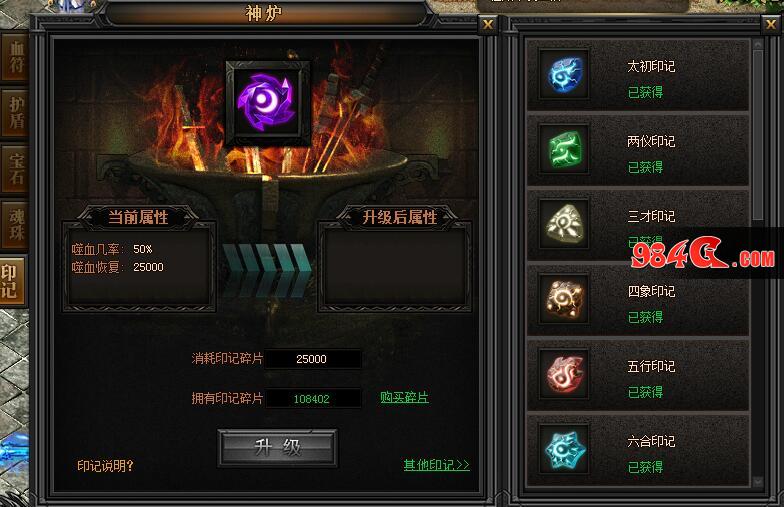
Task: Open the 宝石 side tab
Action: coord(14,168)
